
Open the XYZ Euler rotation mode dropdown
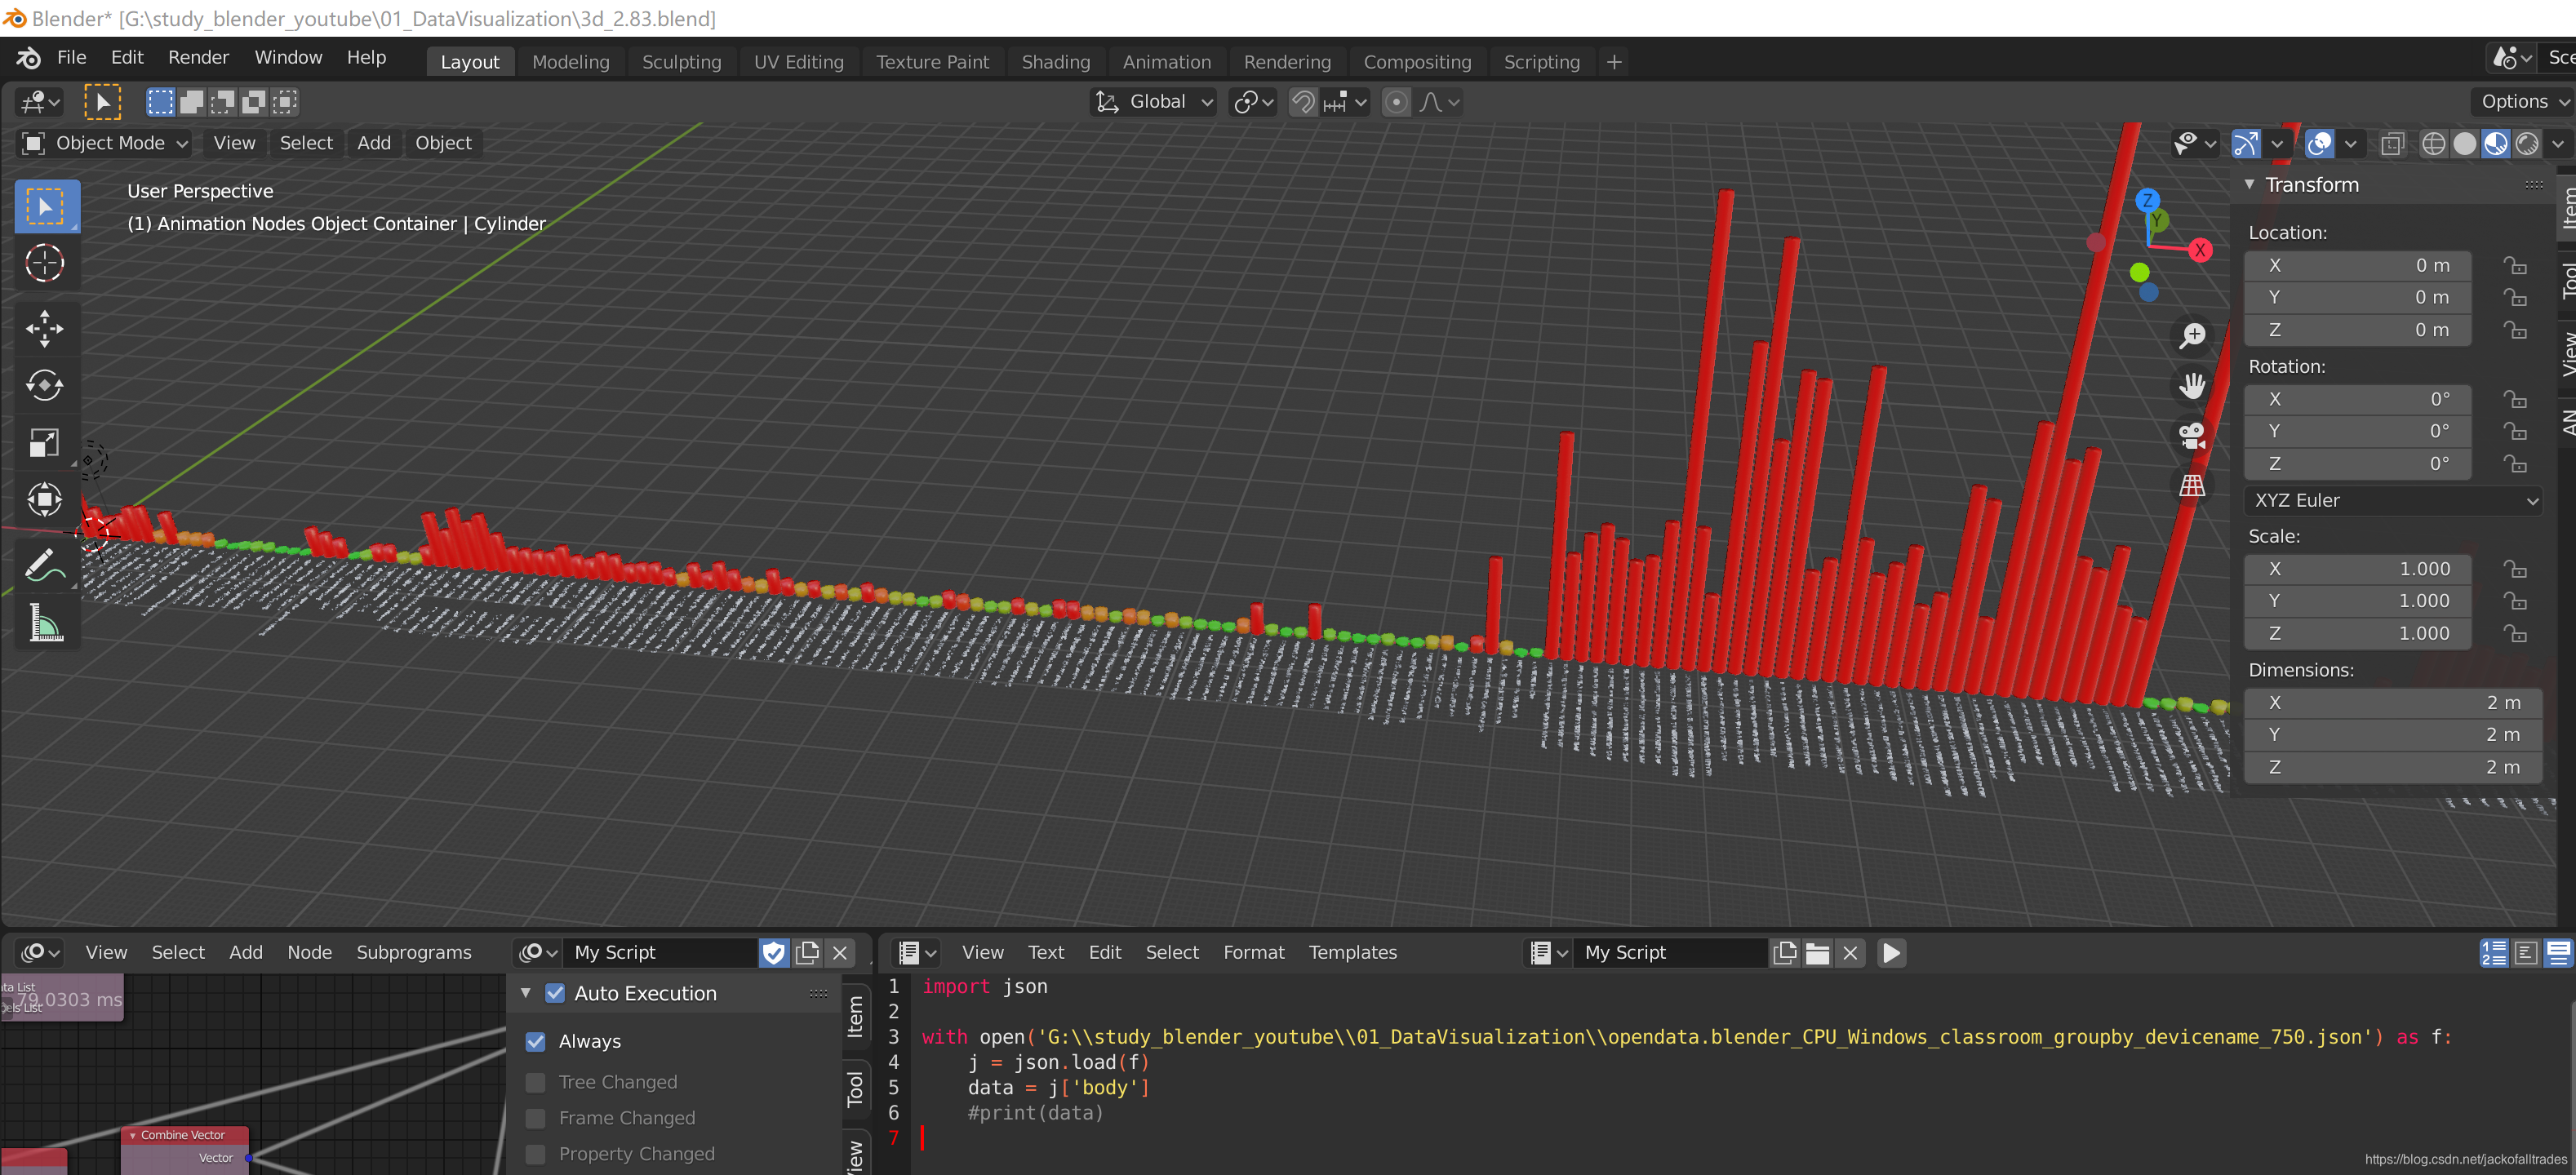[2393, 500]
